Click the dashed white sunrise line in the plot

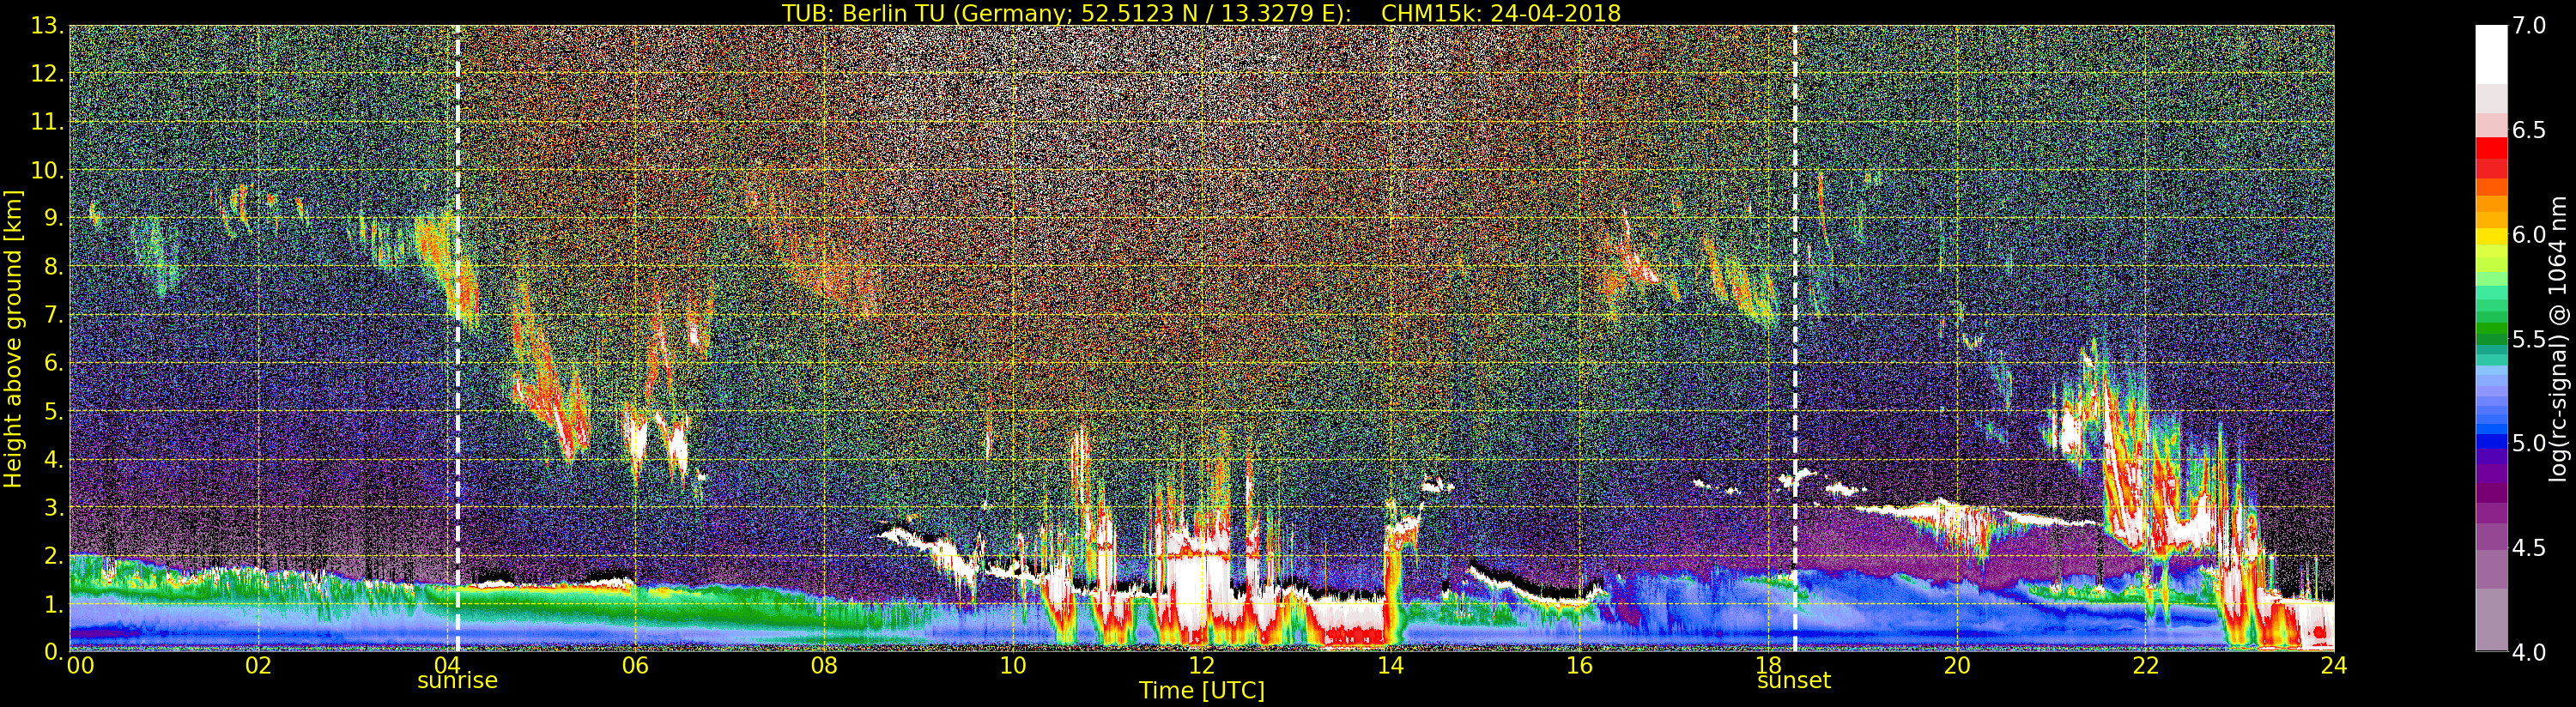click(457, 338)
